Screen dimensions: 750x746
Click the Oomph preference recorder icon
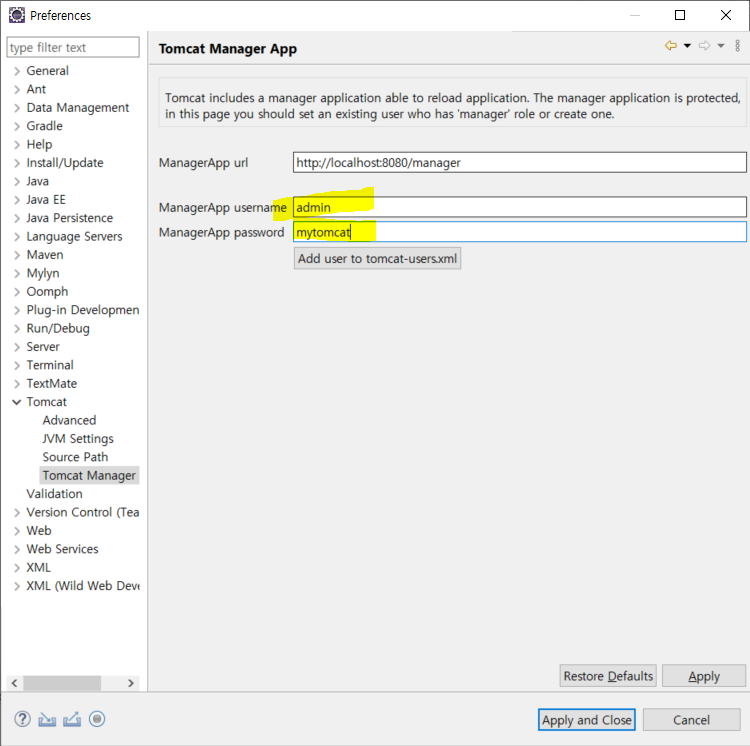[97, 719]
